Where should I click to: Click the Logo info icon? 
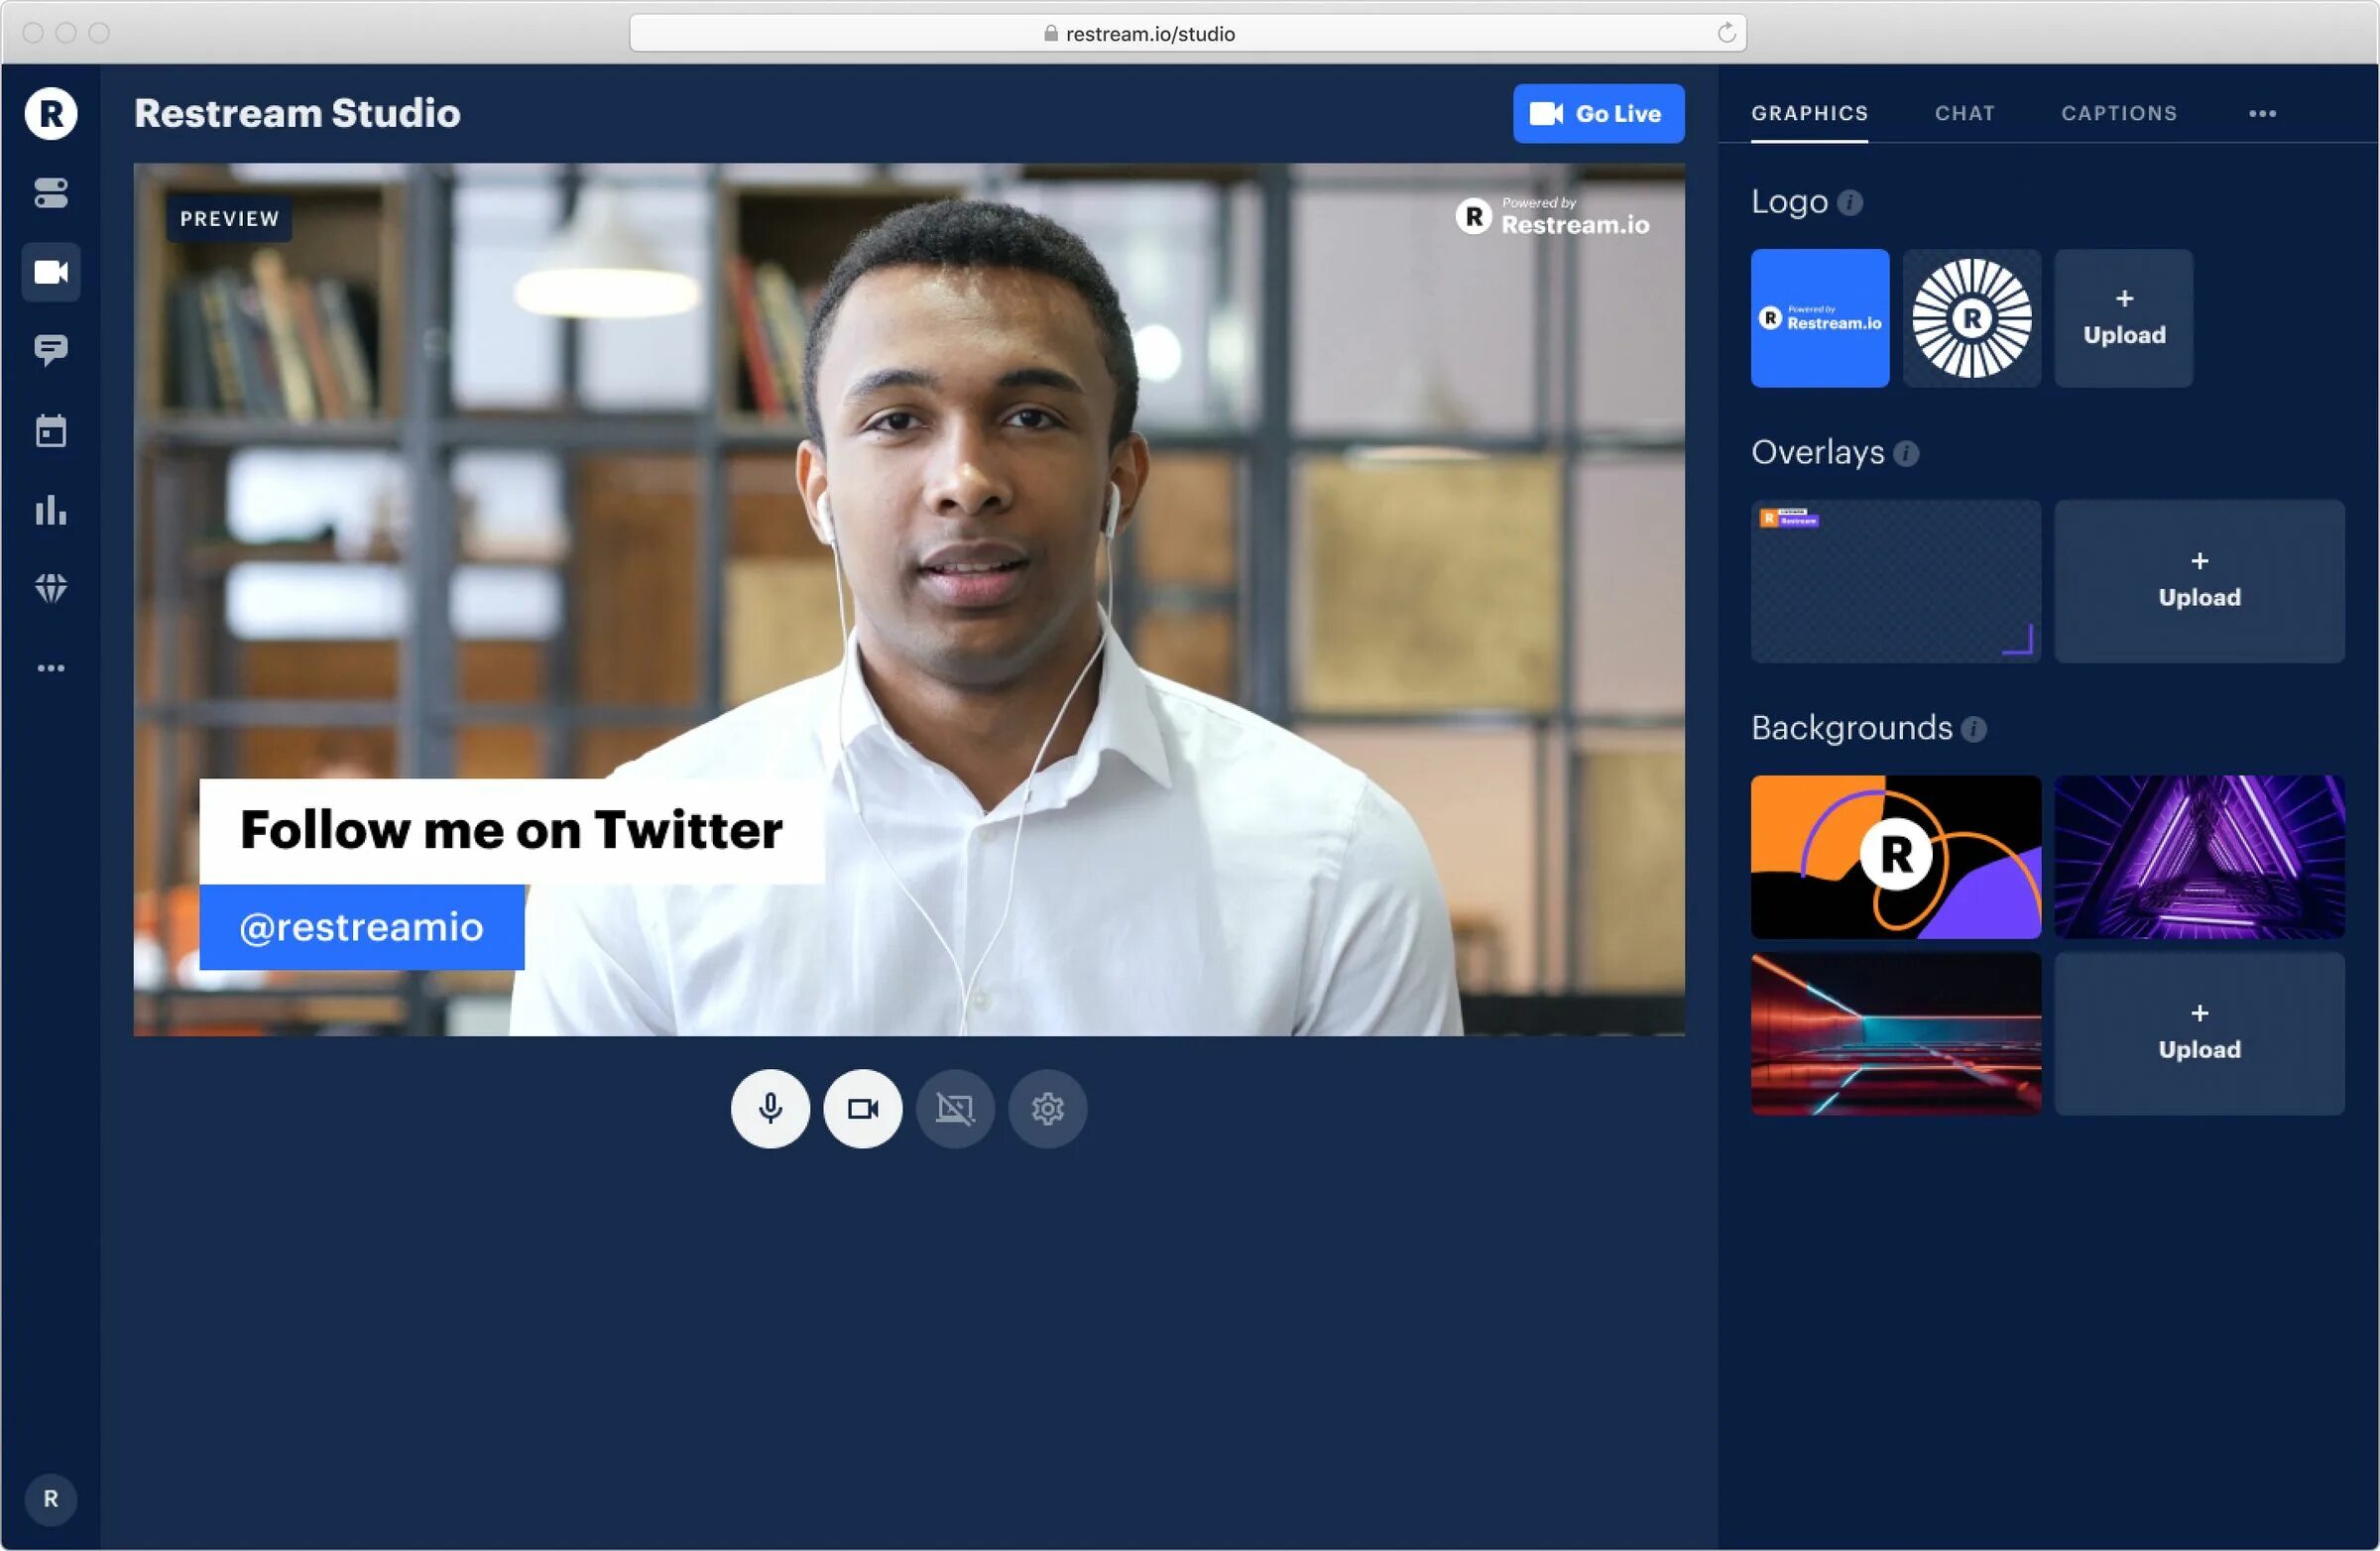click(1850, 203)
